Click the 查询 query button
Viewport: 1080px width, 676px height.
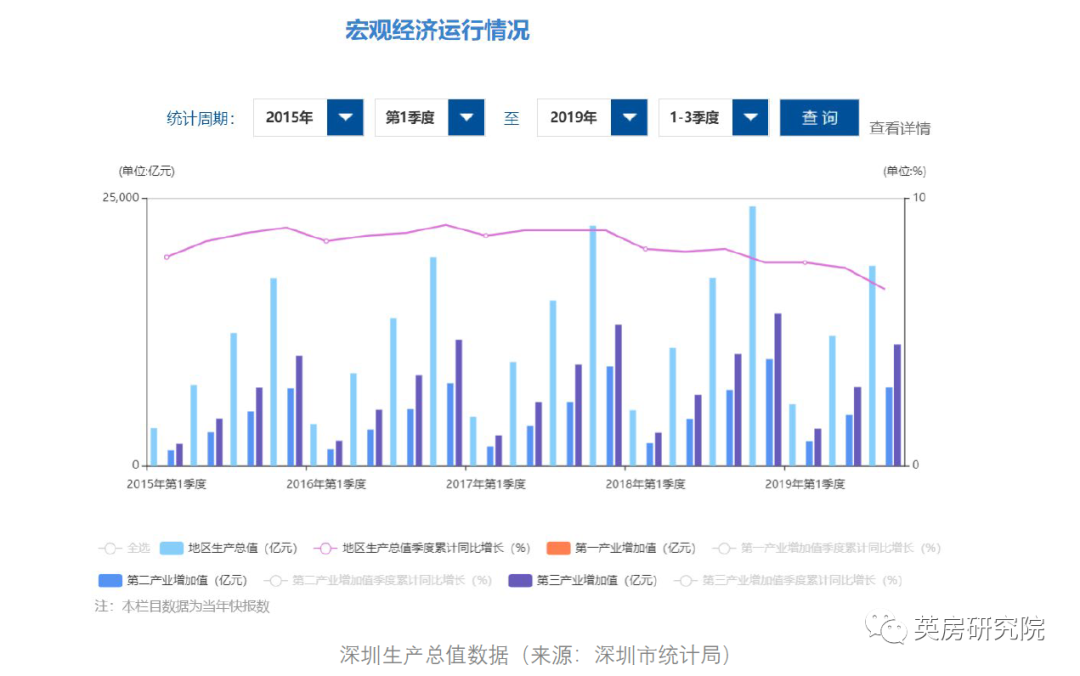click(819, 117)
